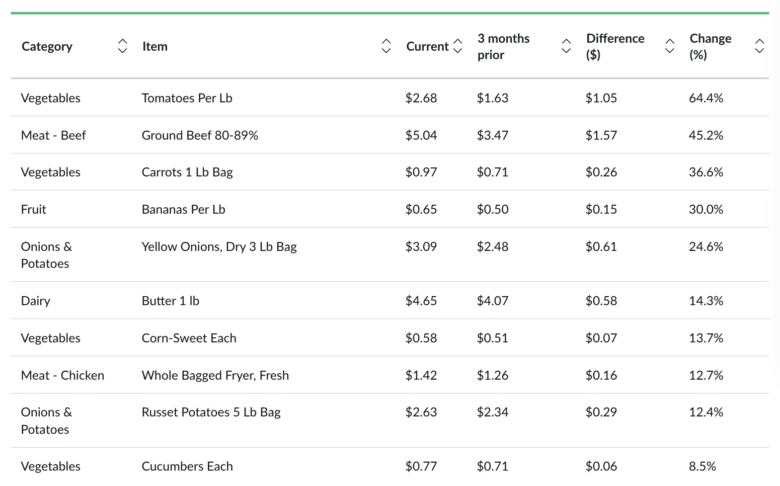
Task: Click the 64.4% change value
Action: click(706, 98)
